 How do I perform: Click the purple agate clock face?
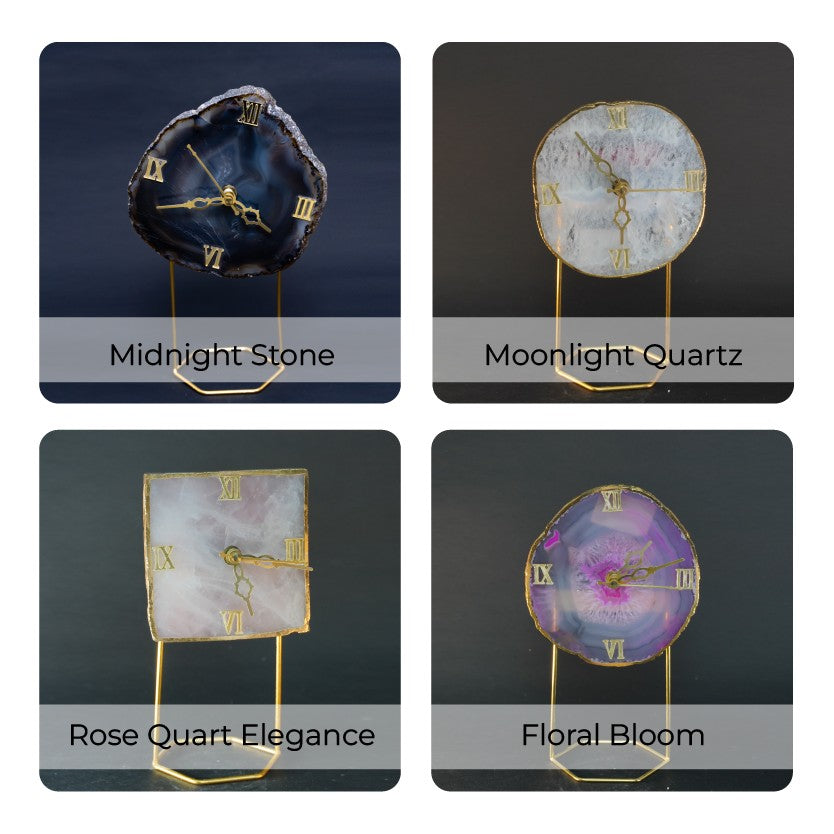612,575
